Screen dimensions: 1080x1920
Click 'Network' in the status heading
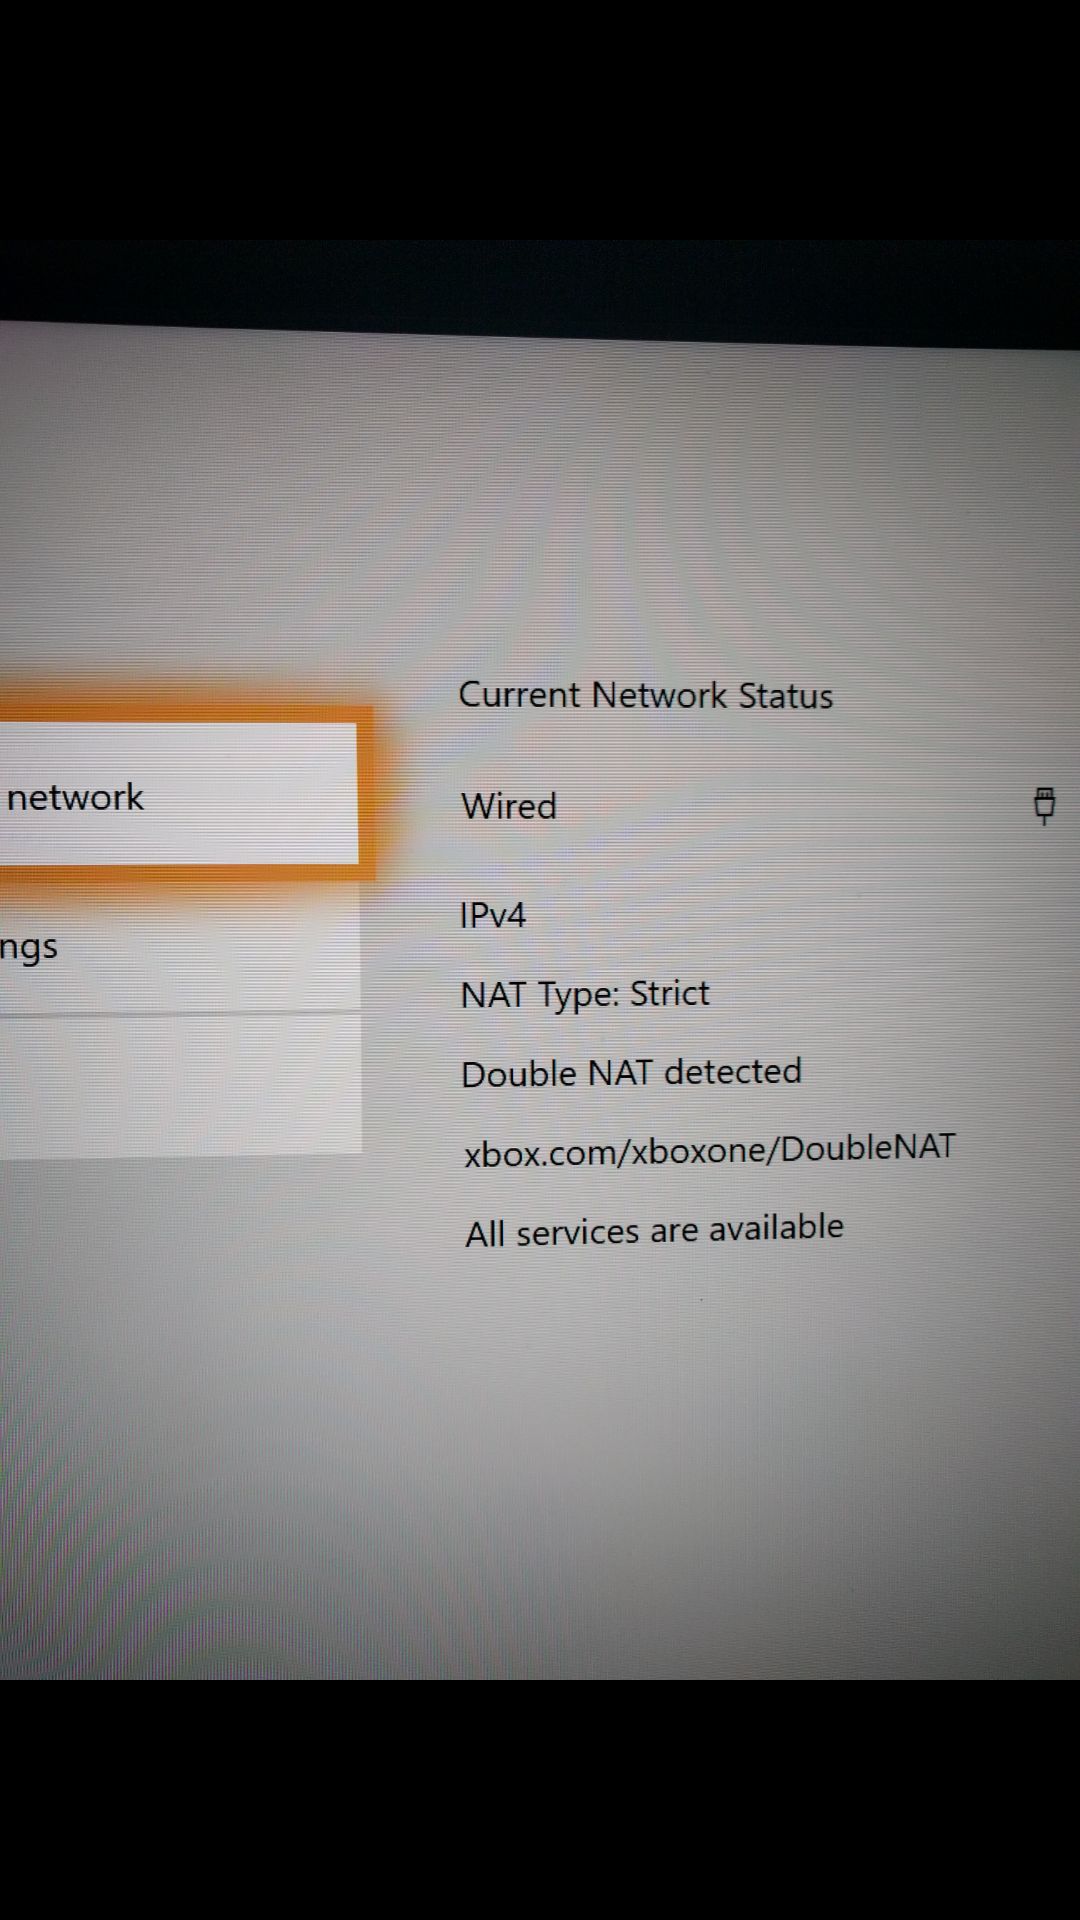point(659,695)
